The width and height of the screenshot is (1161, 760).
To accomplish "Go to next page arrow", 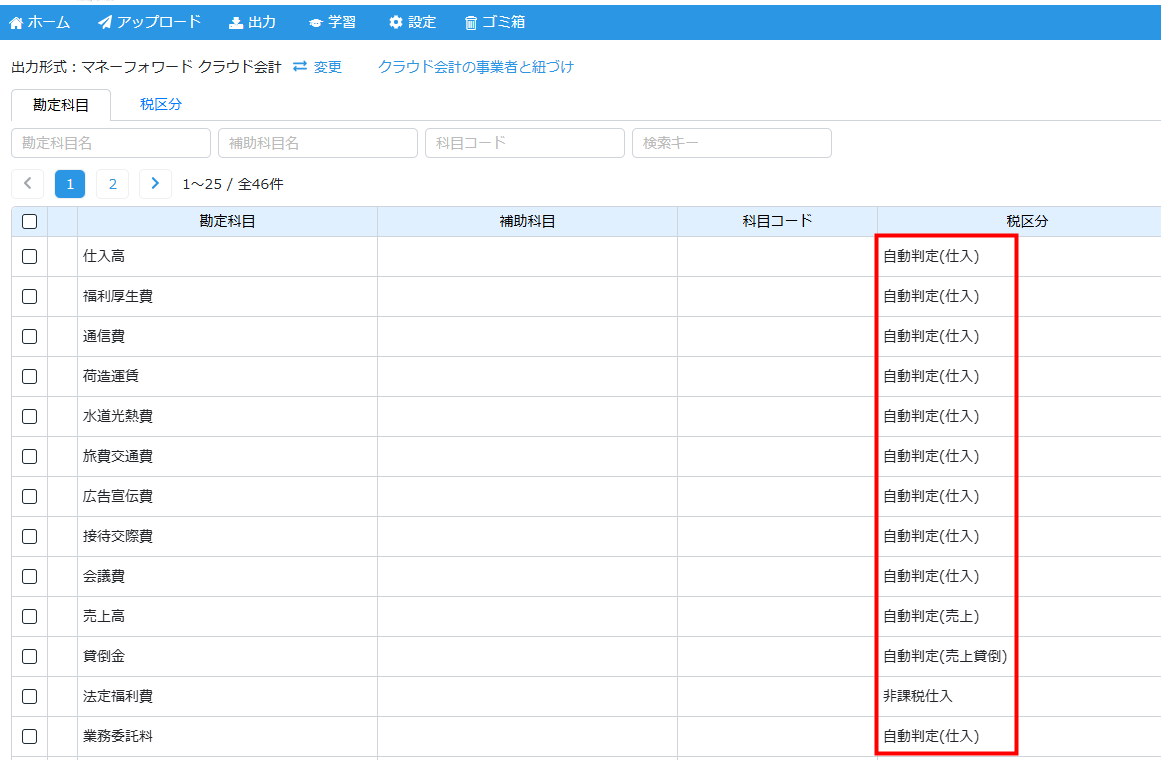I will click(155, 184).
